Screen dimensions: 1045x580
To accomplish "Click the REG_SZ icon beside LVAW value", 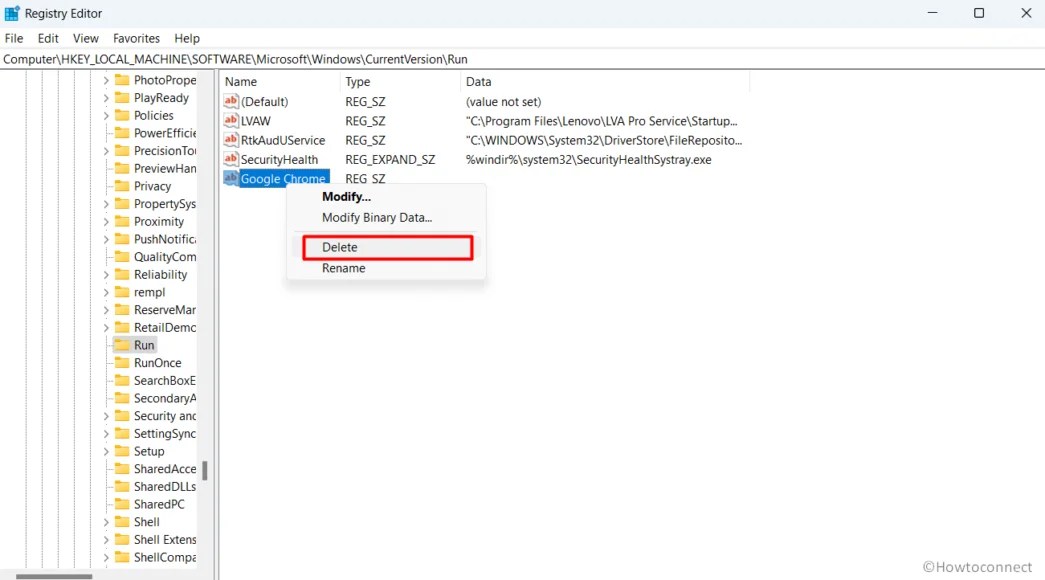I will (x=231, y=120).
